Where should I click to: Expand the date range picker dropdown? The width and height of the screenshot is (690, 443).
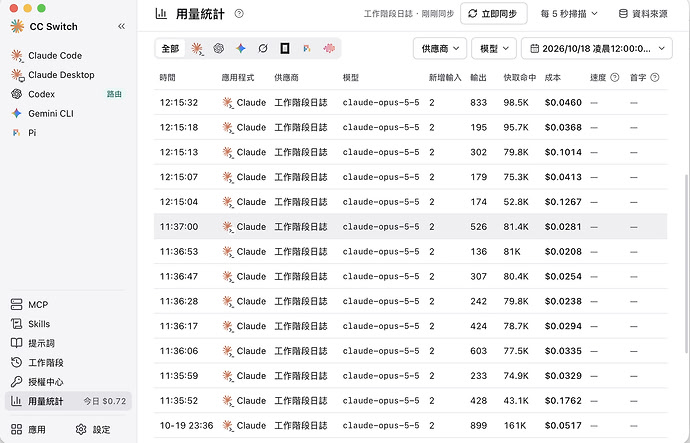point(597,48)
